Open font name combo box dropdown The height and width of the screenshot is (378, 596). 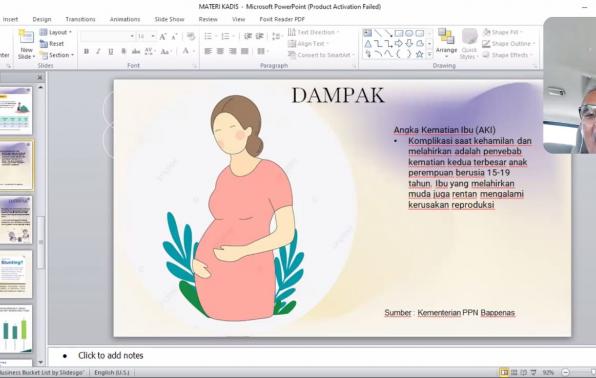pyautogui.click(x=132, y=36)
